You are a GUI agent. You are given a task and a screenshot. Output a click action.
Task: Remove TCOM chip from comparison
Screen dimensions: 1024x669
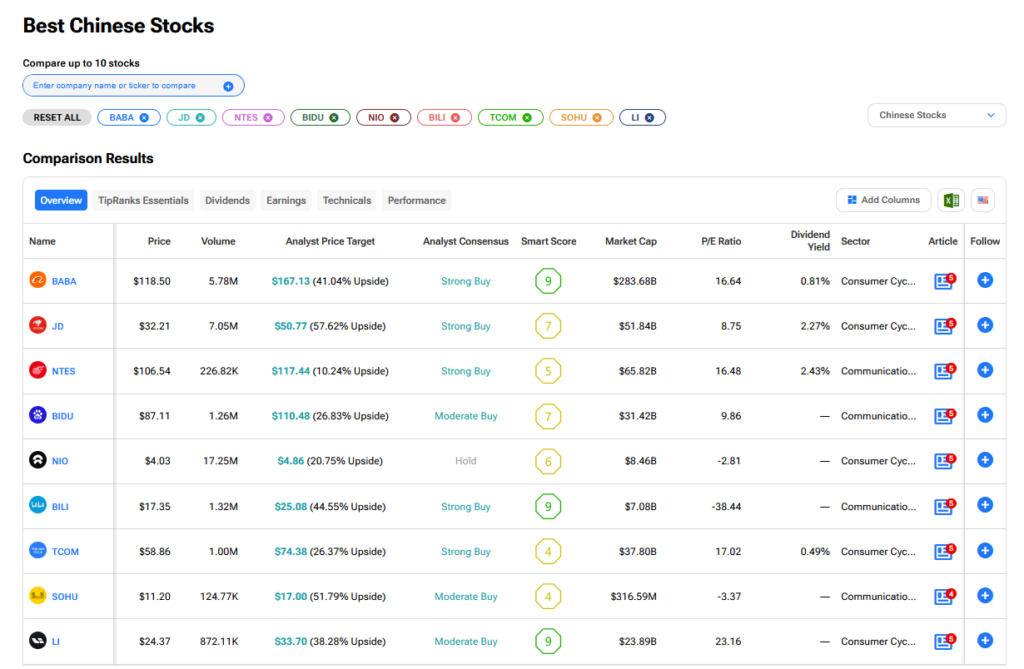(x=527, y=118)
